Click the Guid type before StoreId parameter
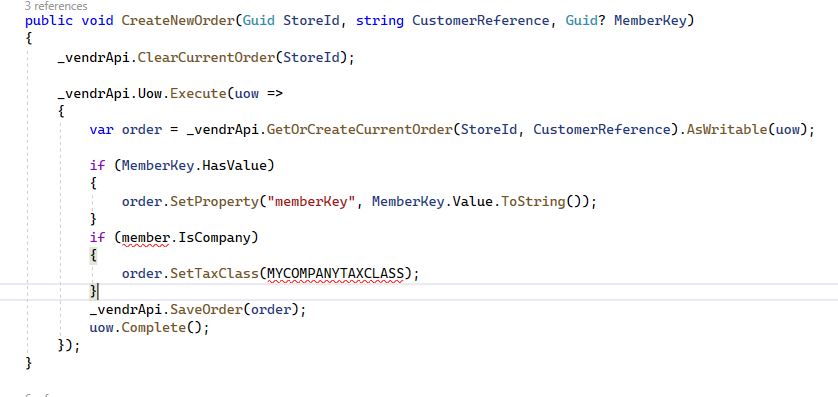The image size is (838, 397). click(259, 21)
